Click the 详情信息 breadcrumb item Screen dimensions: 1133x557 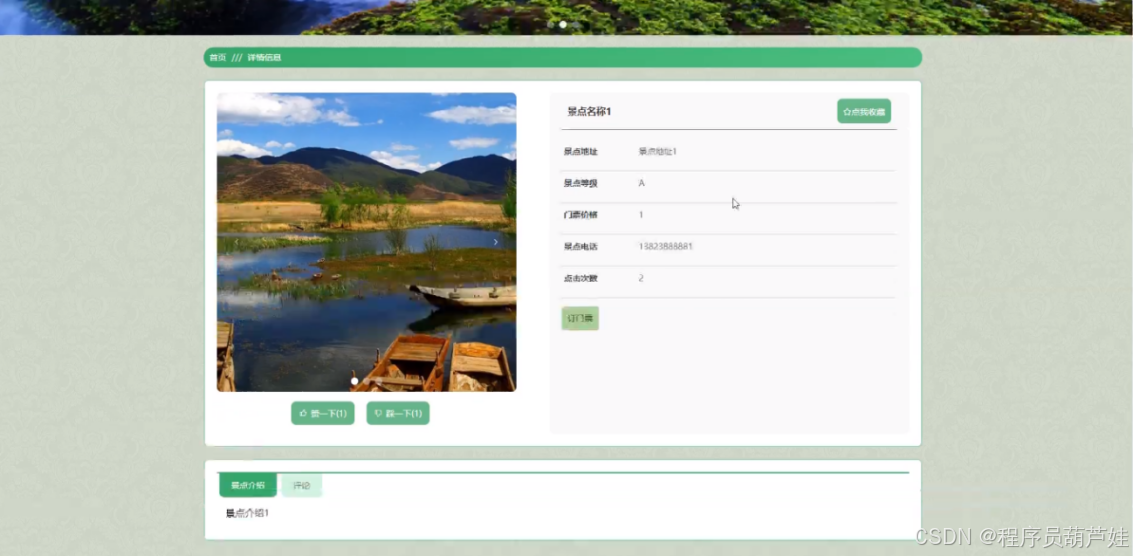tap(264, 58)
